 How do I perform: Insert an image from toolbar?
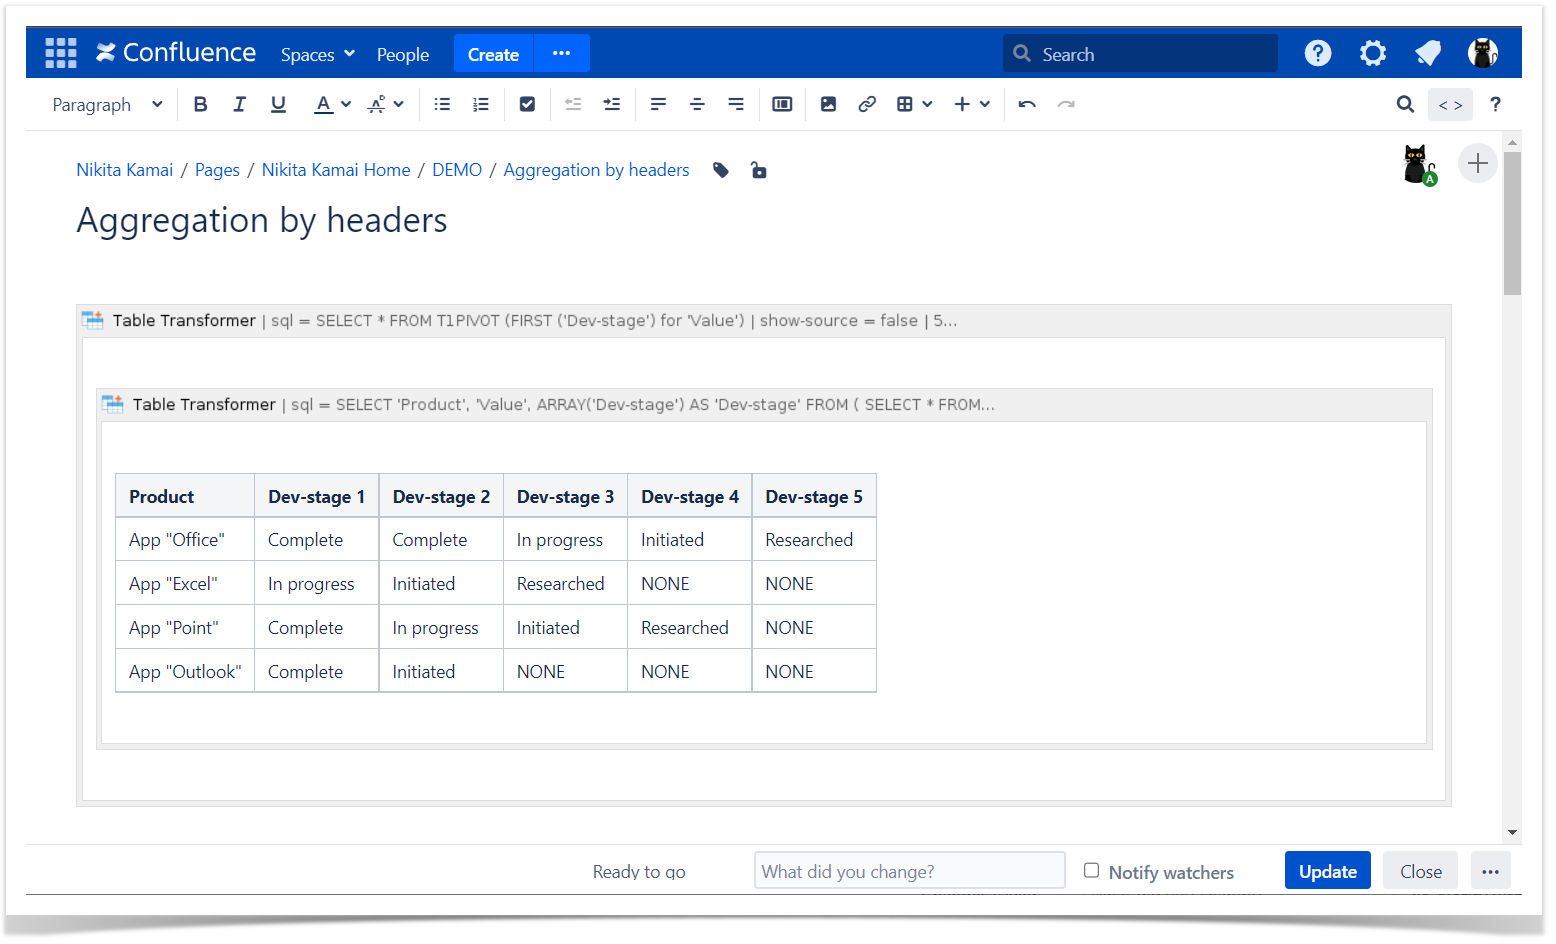click(x=828, y=104)
